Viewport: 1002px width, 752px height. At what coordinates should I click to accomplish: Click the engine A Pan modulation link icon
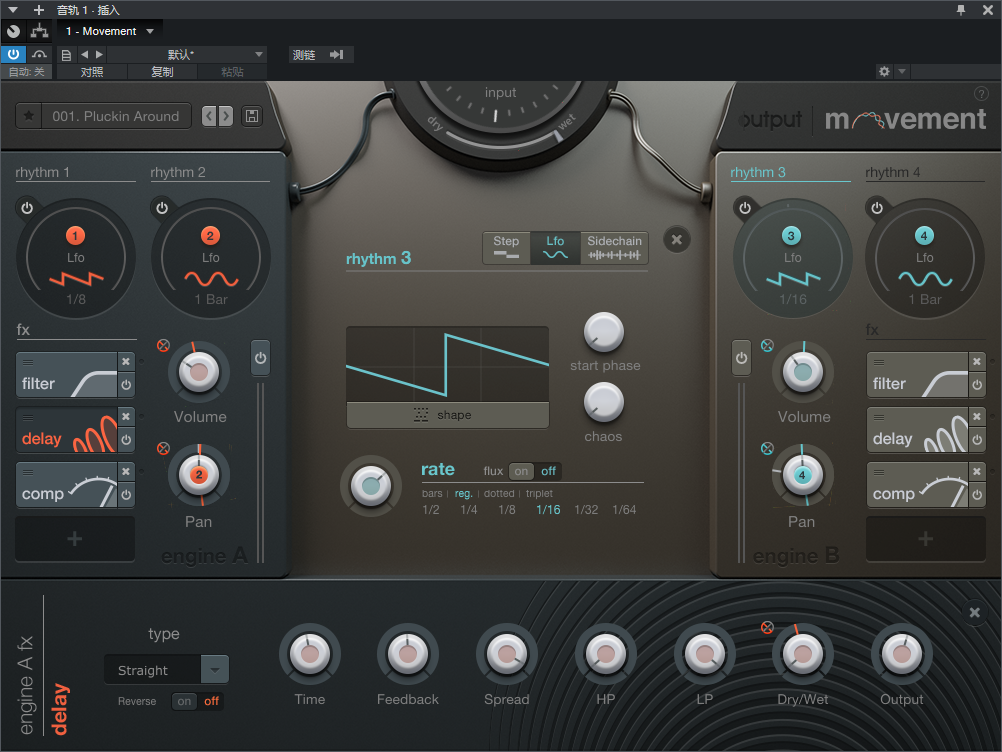(x=164, y=449)
